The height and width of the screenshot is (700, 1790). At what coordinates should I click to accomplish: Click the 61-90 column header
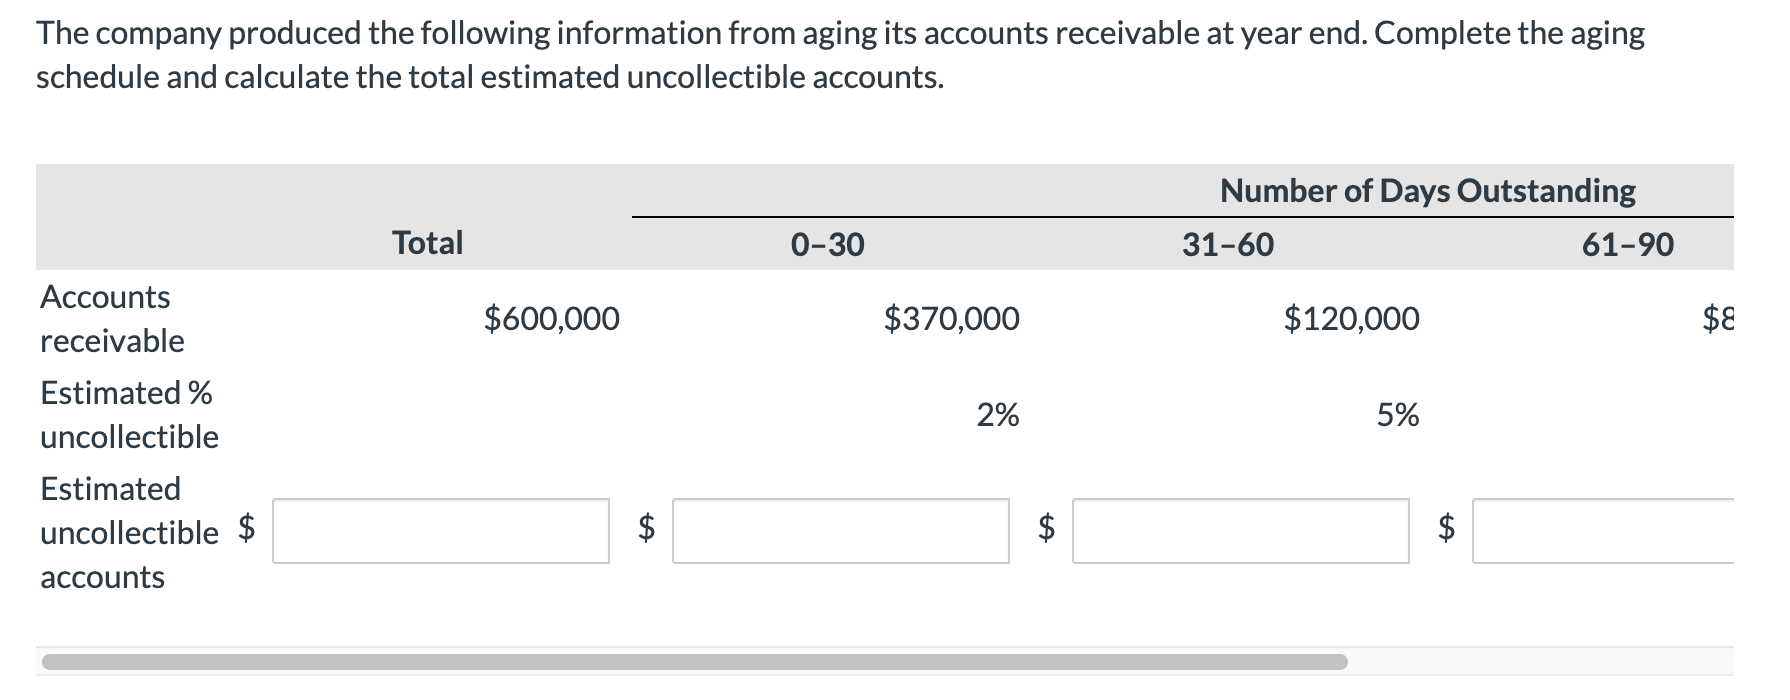(x=1628, y=245)
